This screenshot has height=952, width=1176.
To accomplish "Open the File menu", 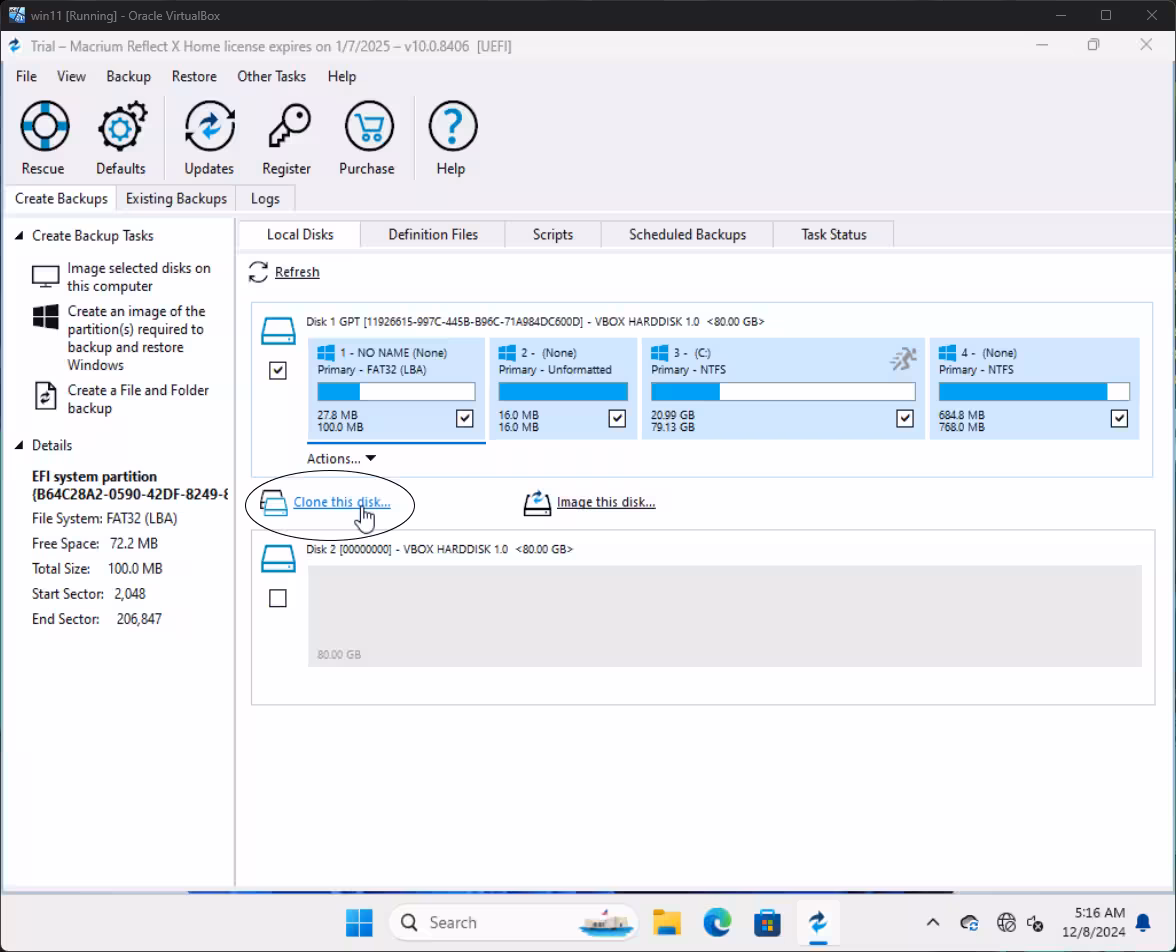I will coord(26,77).
